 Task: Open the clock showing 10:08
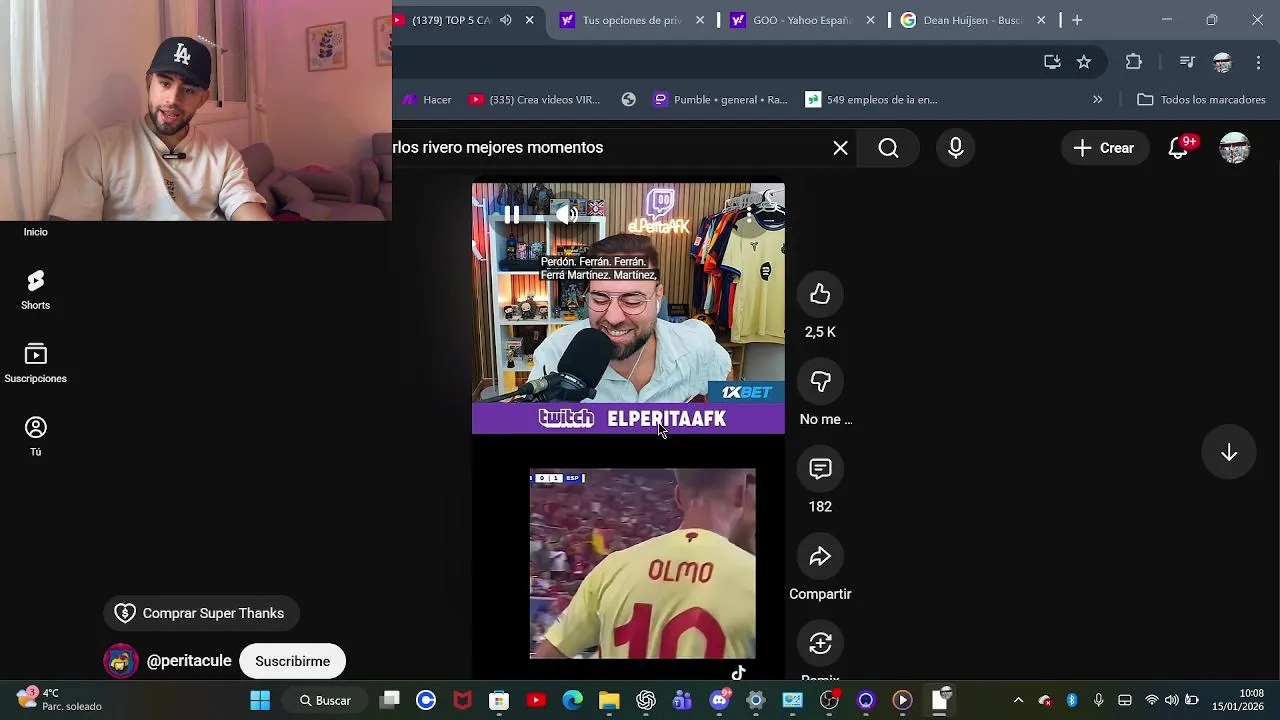tap(1238, 700)
